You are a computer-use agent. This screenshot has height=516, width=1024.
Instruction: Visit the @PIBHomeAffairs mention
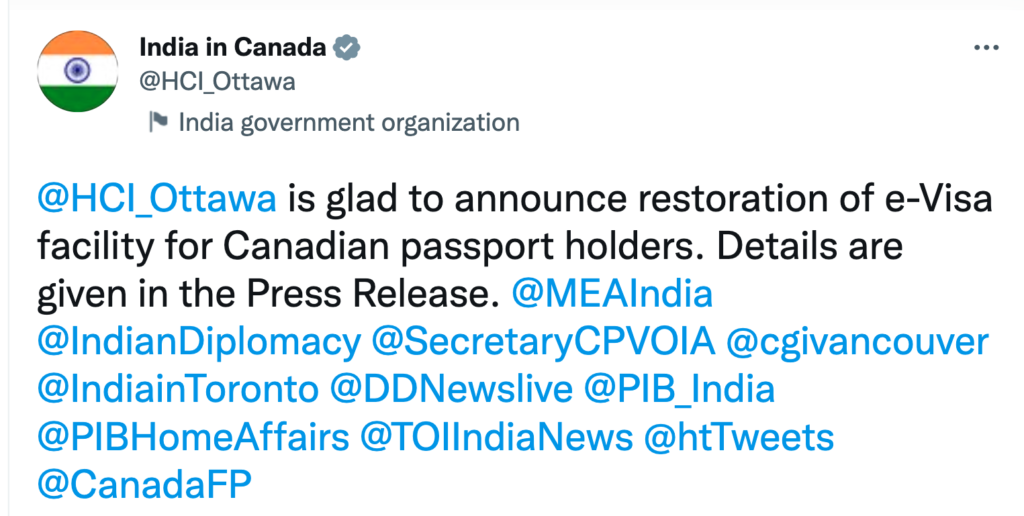(x=193, y=436)
